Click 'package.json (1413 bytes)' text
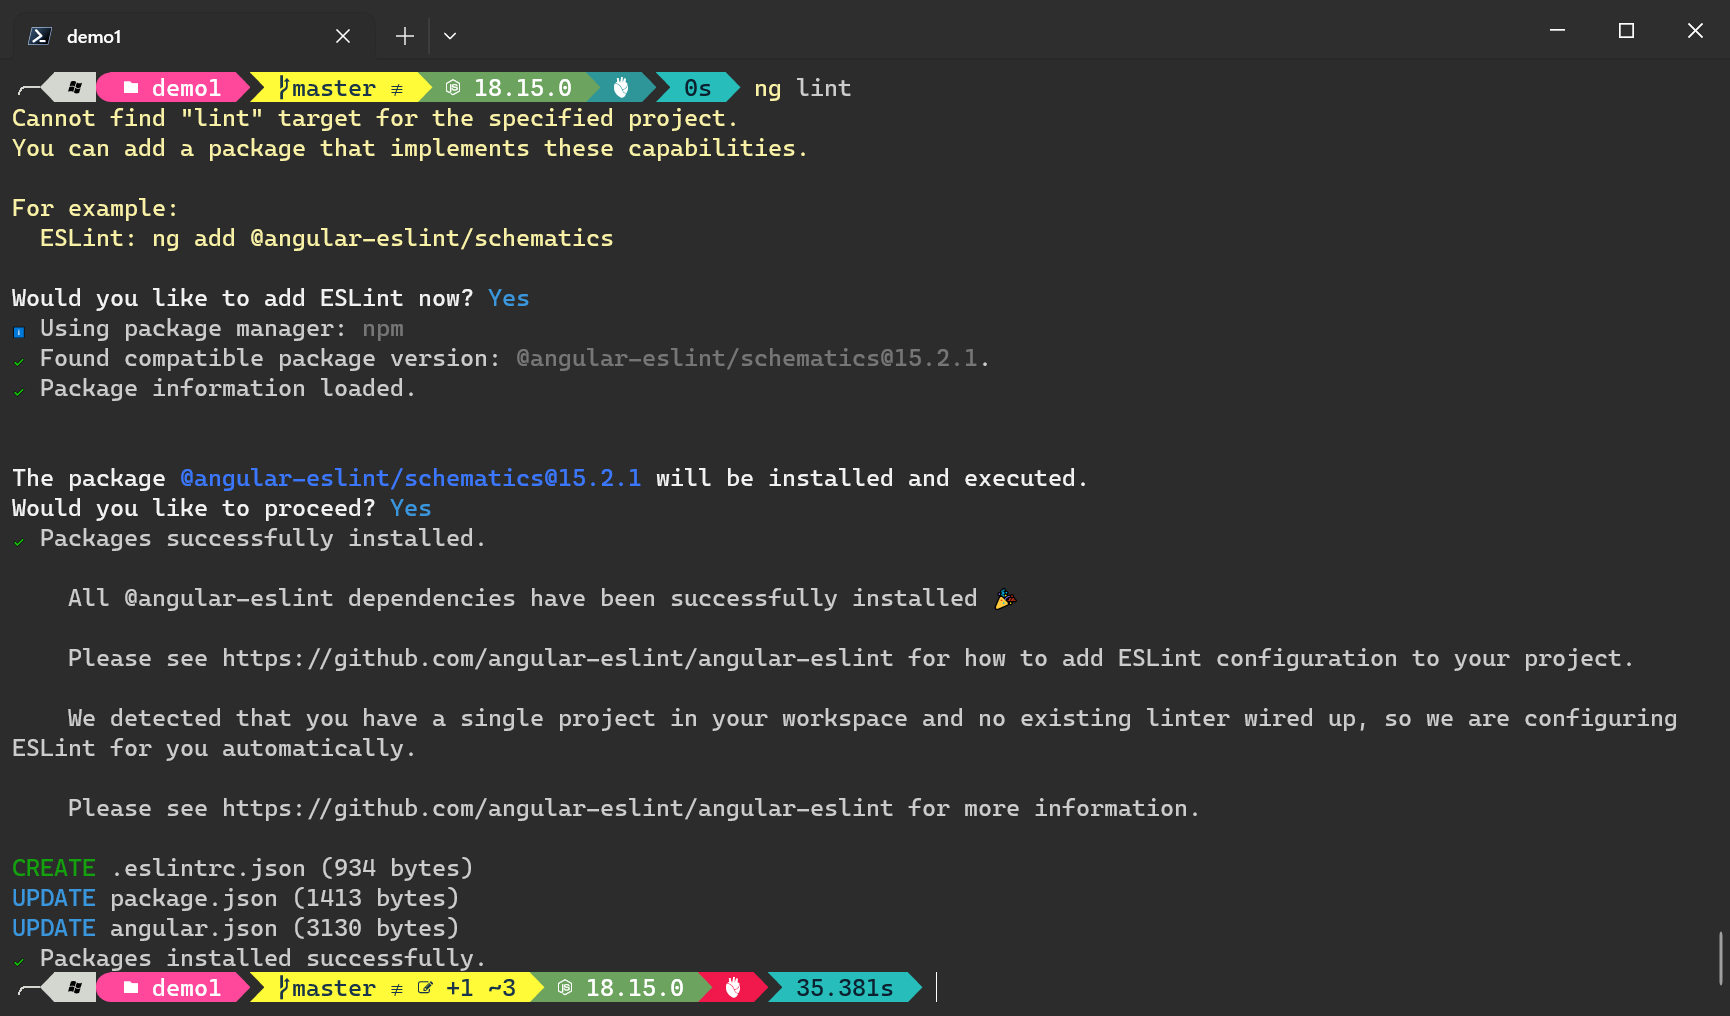 (285, 898)
